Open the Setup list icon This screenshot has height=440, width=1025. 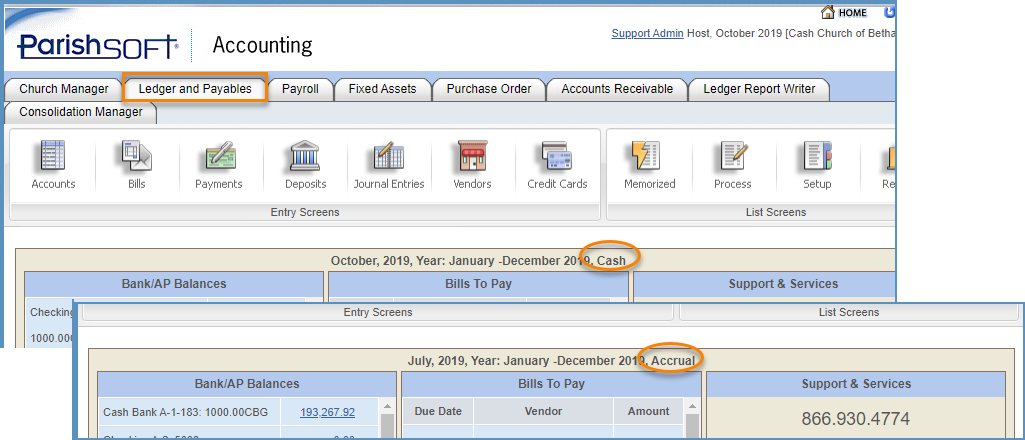click(817, 157)
